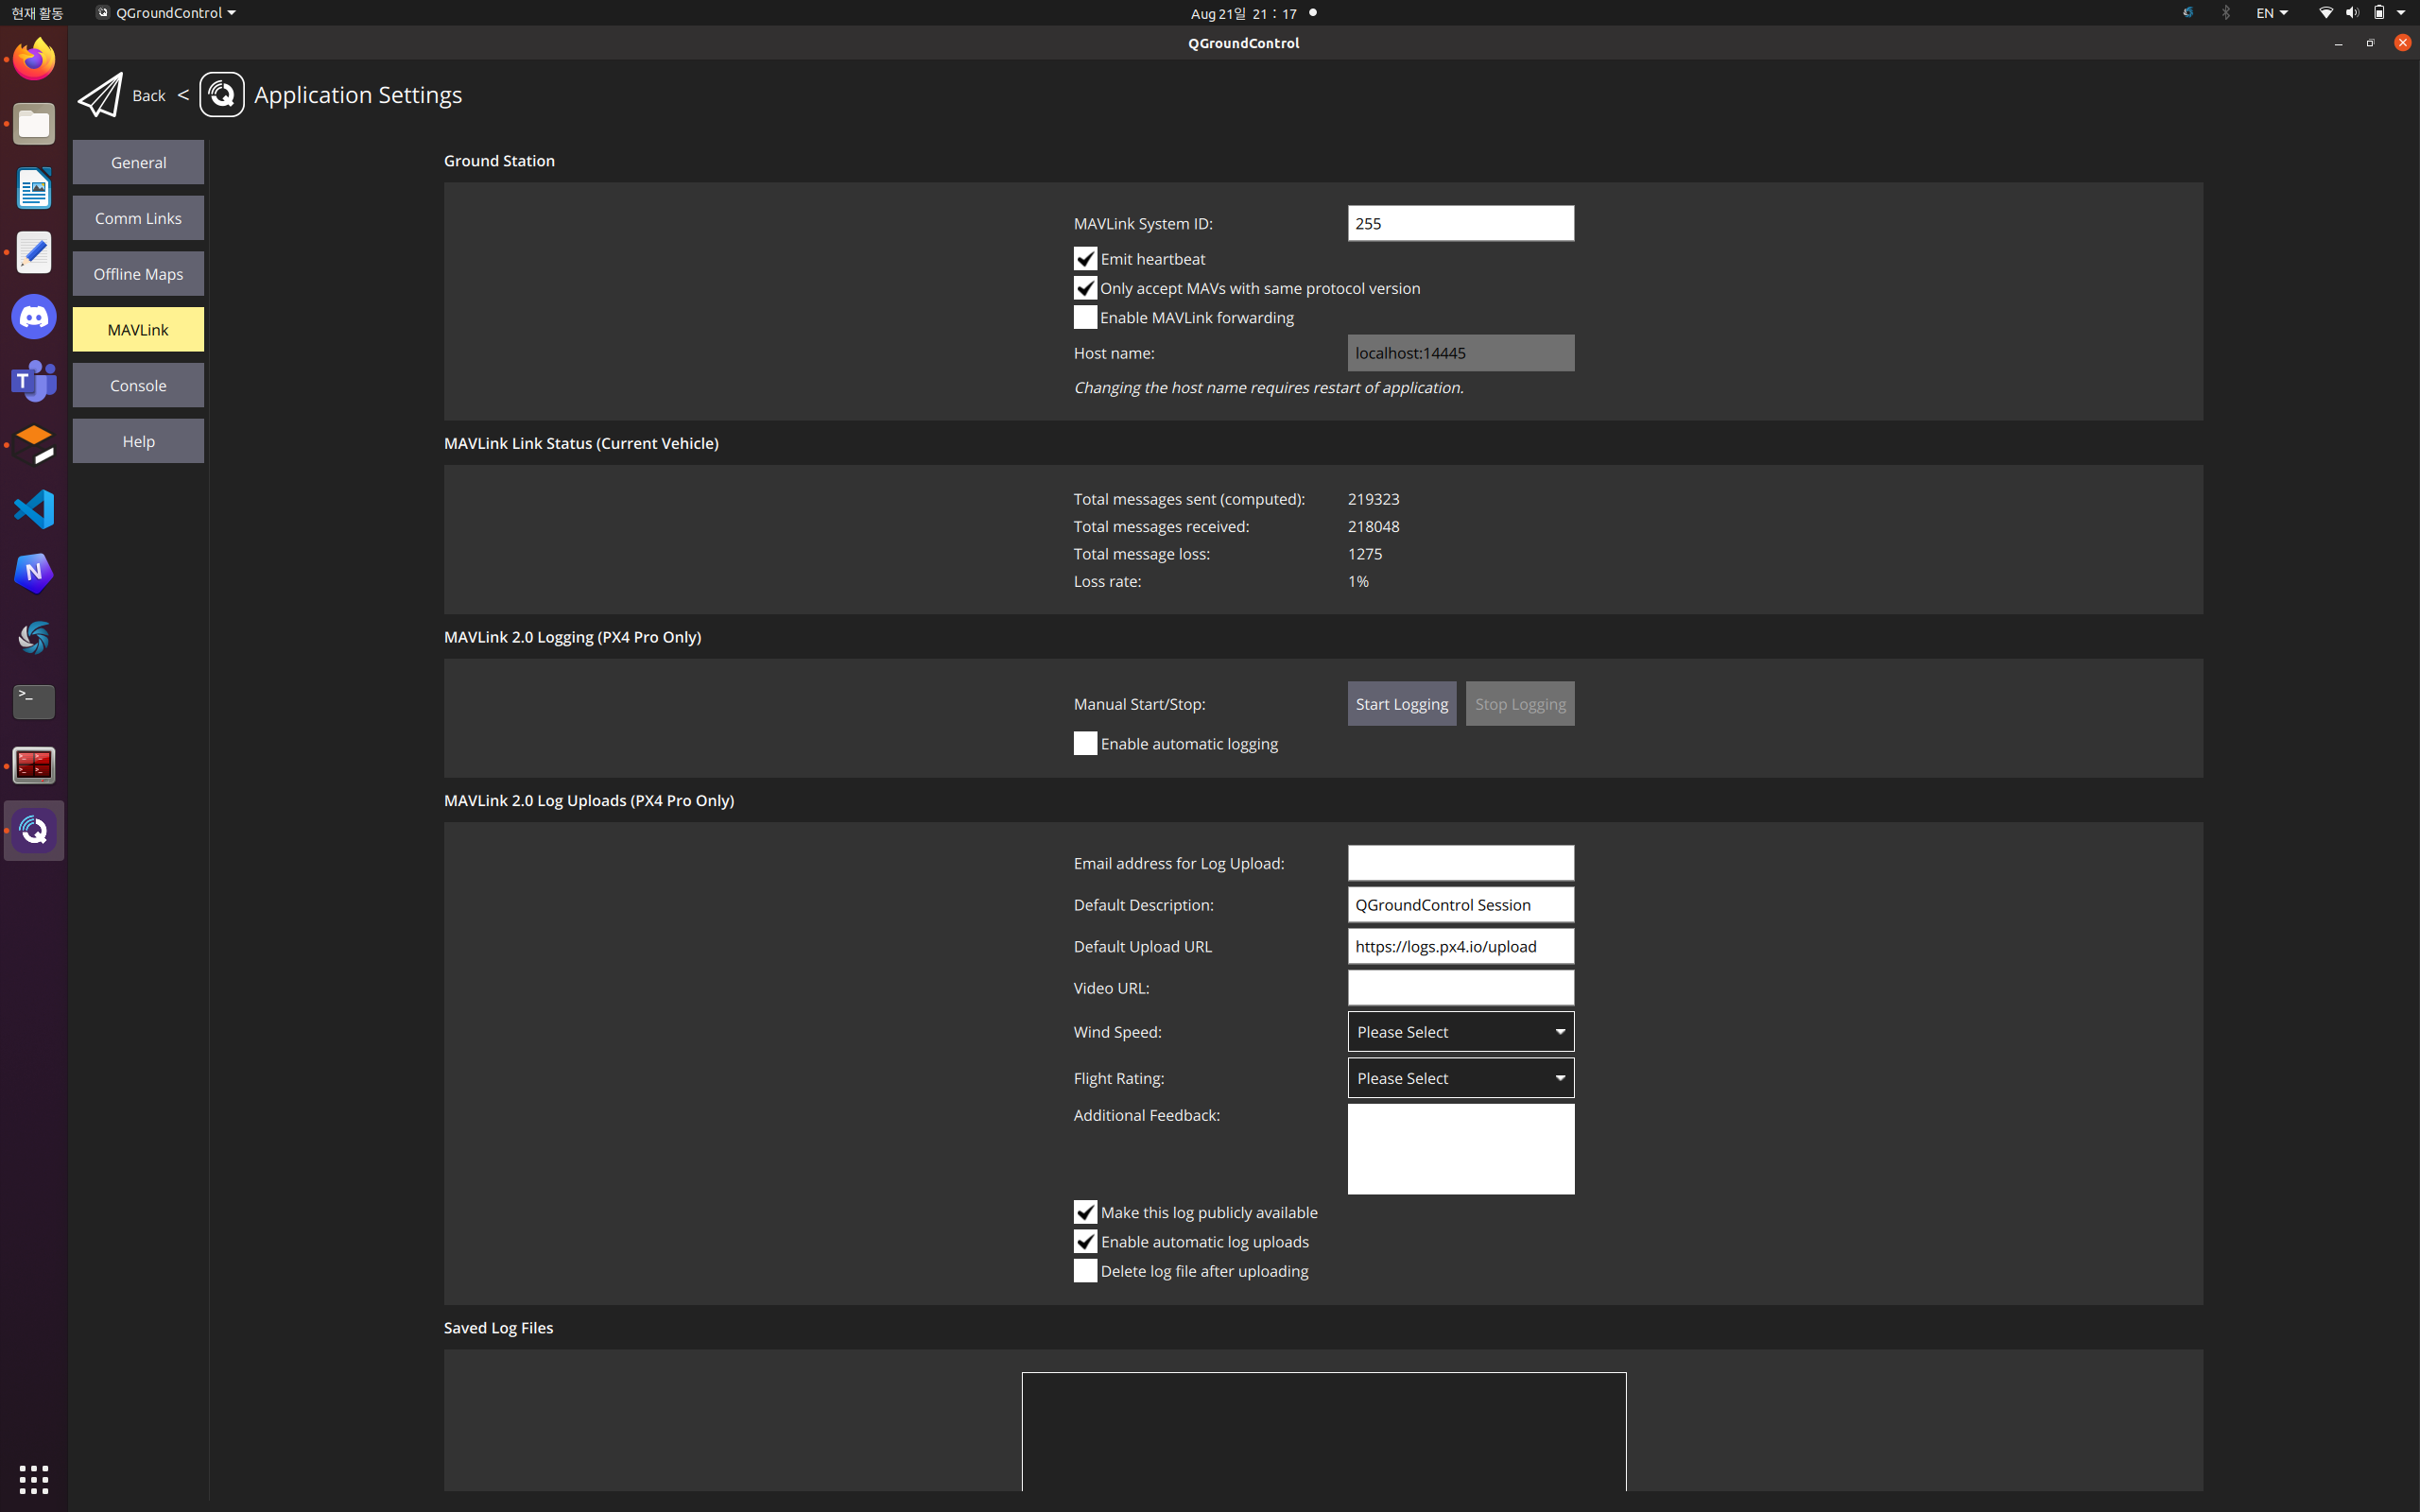
Task: Click the battery icon in top bar
Action: tap(2380, 13)
